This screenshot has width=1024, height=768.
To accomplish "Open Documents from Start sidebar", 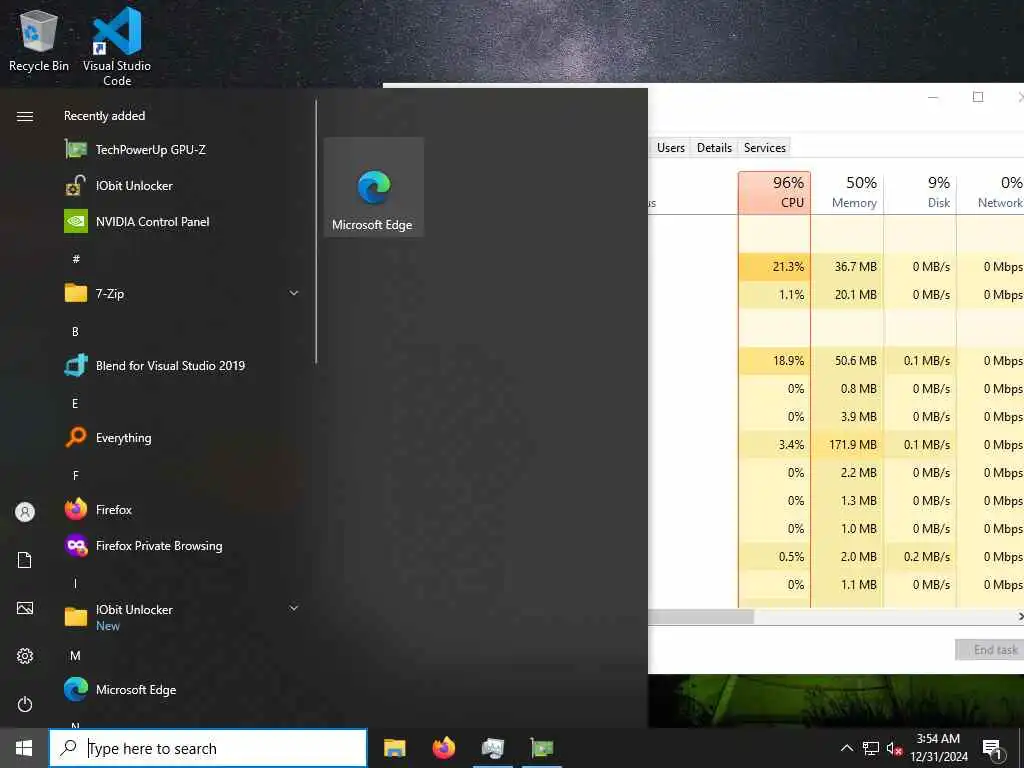I will pyautogui.click(x=25, y=560).
